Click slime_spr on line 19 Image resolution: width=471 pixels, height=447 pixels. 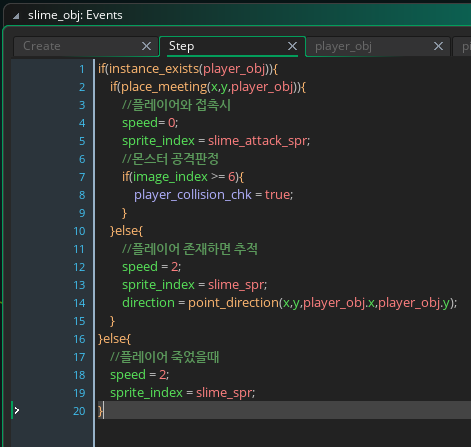coord(224,393)
